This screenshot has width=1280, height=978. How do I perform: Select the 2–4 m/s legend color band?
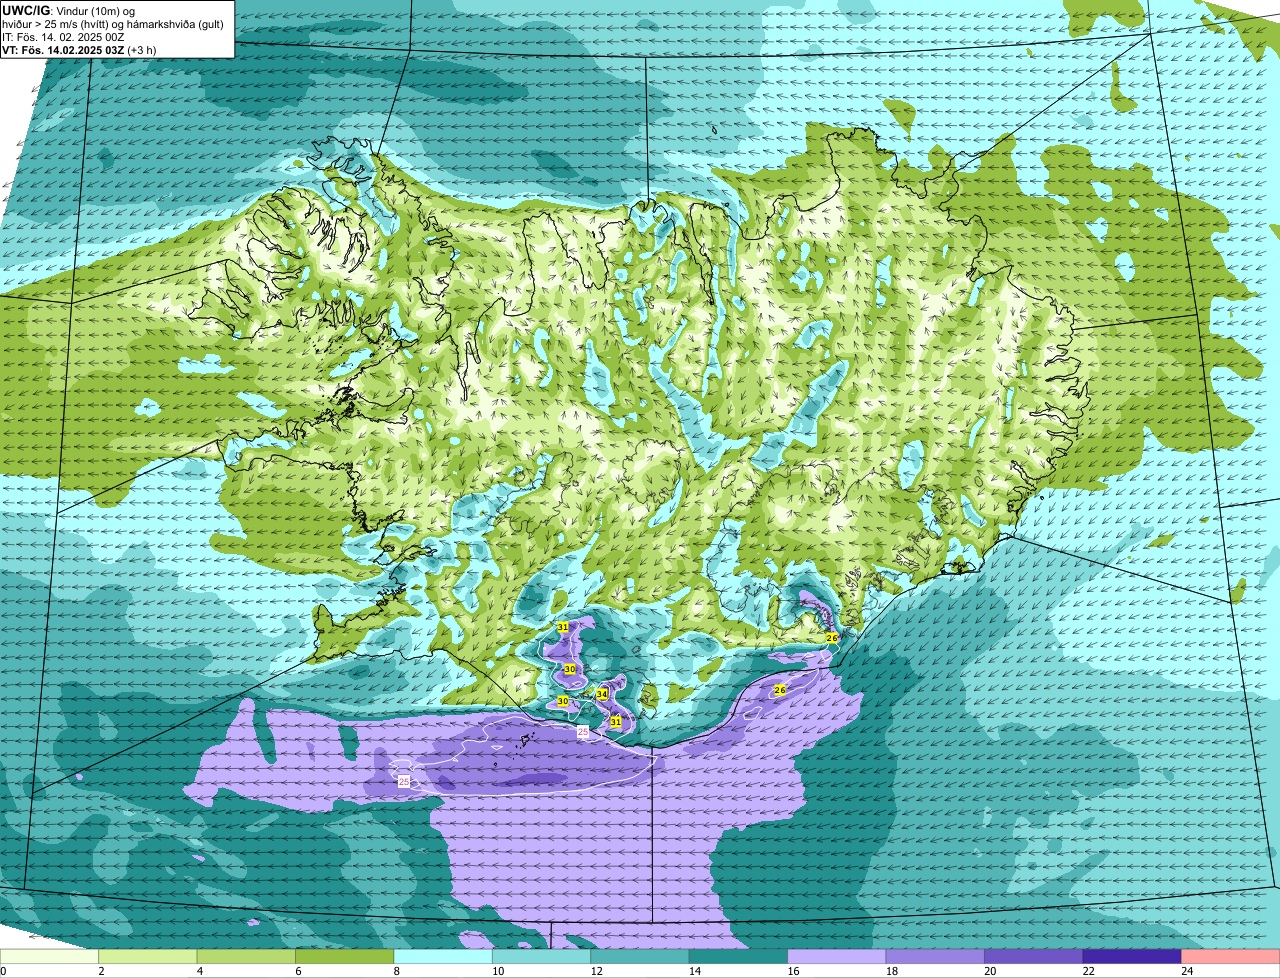click(x=148, y=956)
